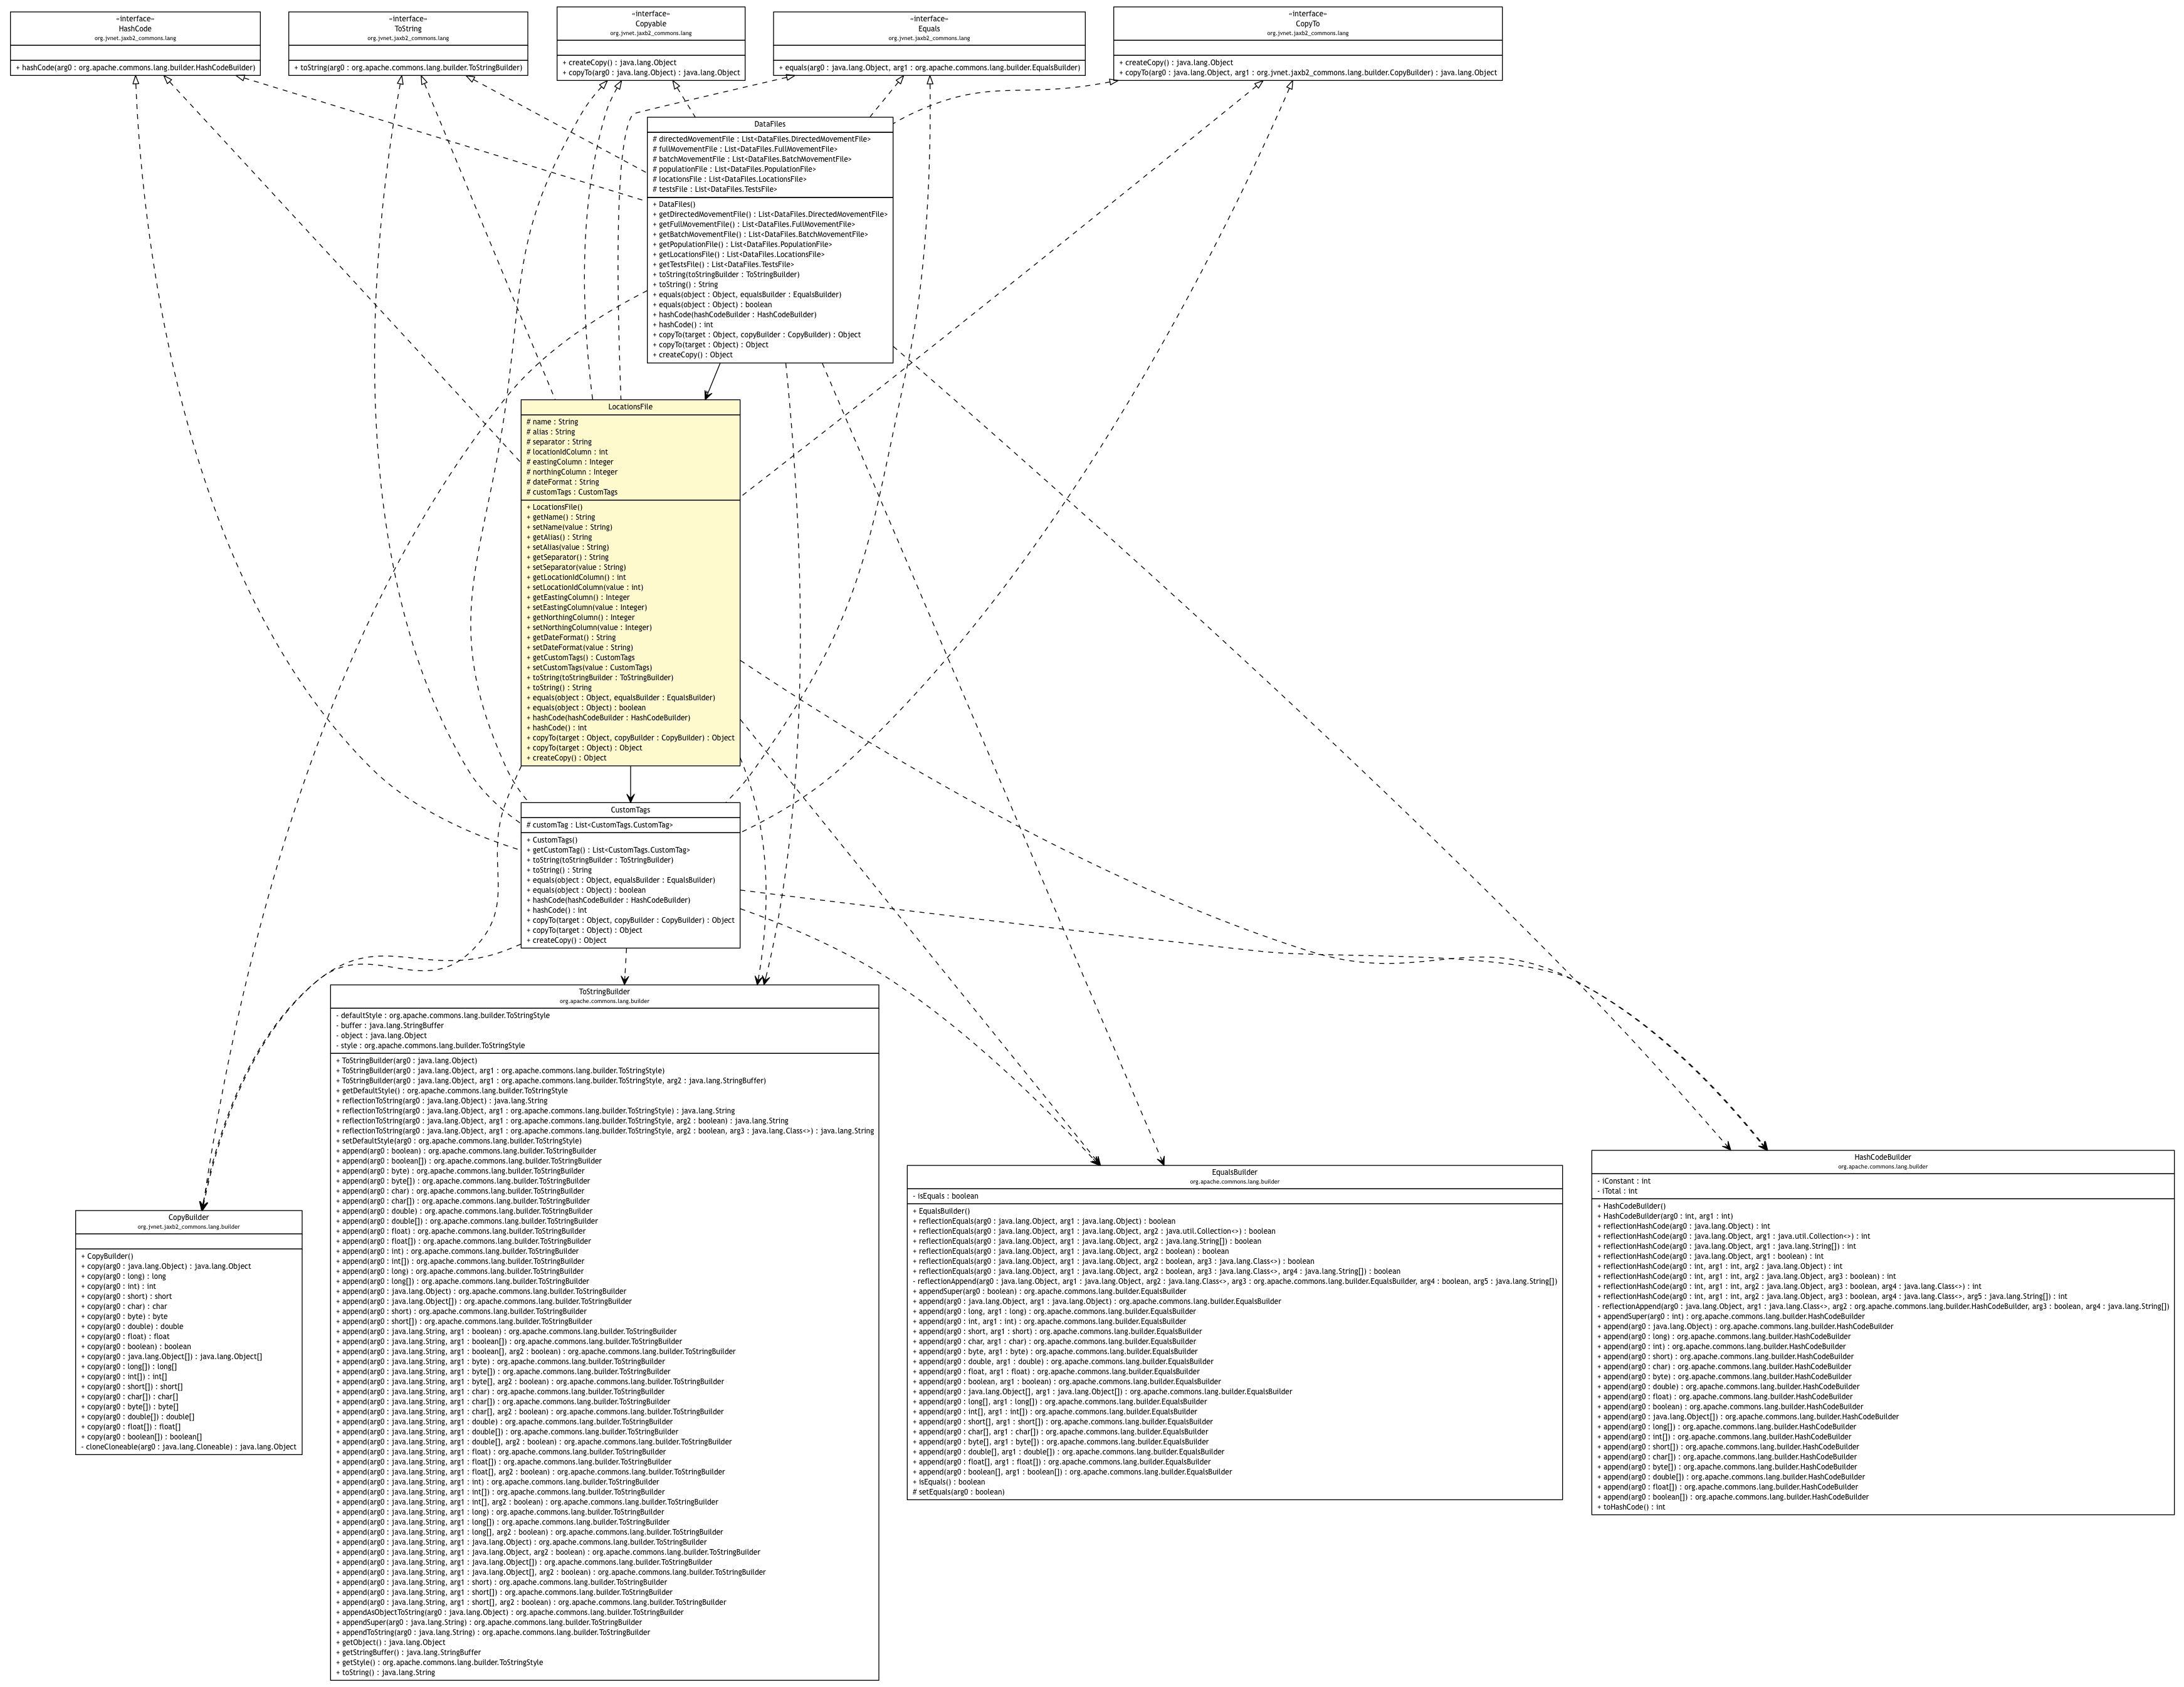
Task: Click getTestsFile() in DataFiles
Action: 723,264
